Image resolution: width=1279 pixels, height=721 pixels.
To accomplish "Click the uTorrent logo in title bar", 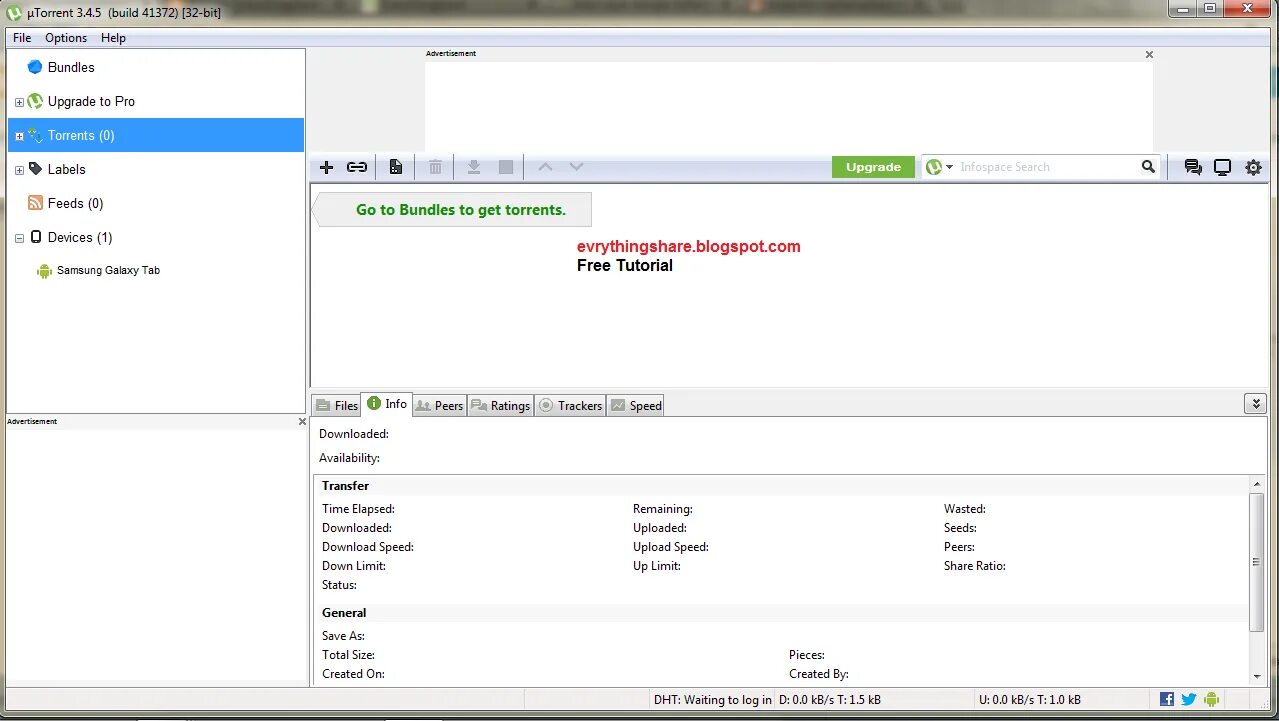I will point(14,12).
